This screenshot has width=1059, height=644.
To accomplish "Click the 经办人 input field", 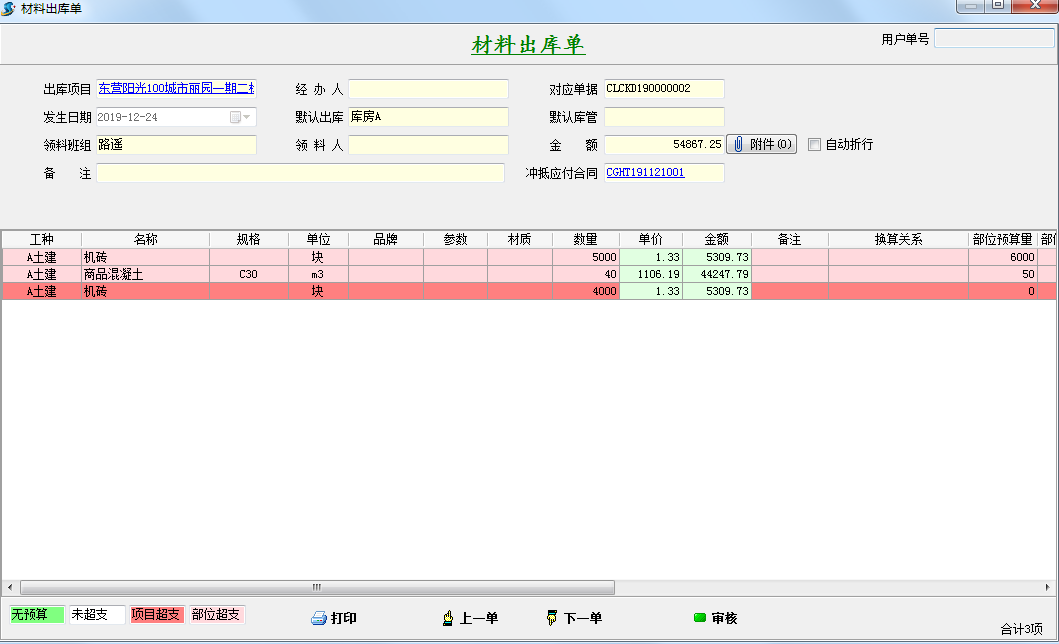I will (428, 89).
